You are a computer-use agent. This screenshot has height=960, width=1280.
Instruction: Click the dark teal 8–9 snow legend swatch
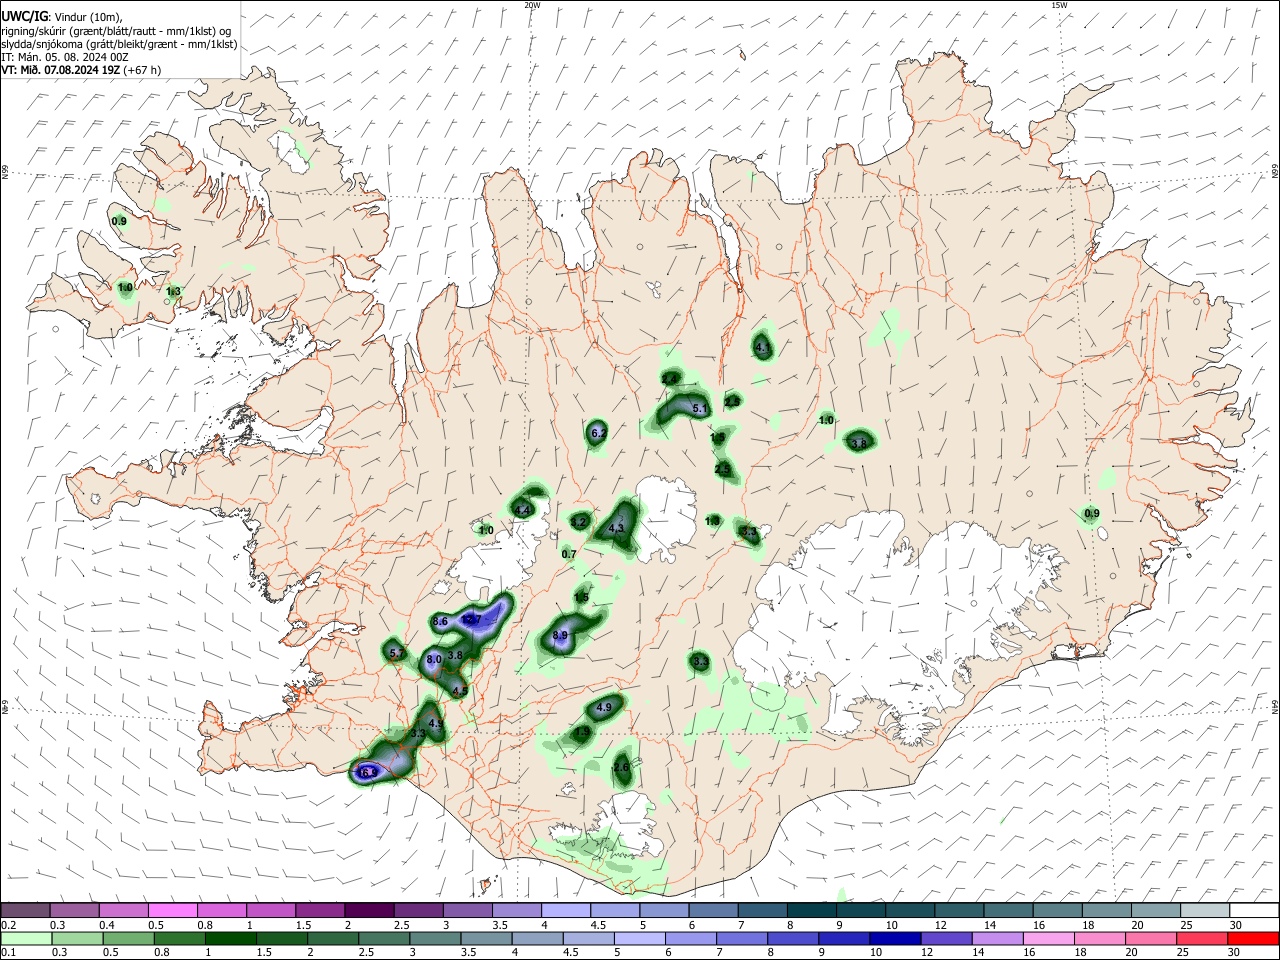coord(811,910)
